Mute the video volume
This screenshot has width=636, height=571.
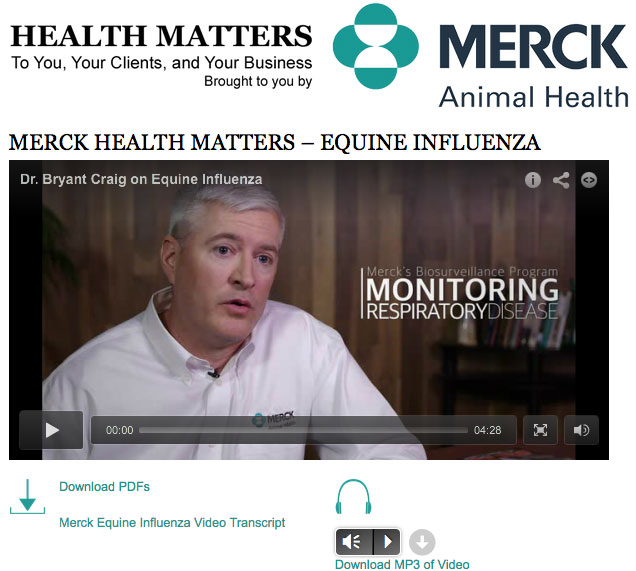(581, 430)
